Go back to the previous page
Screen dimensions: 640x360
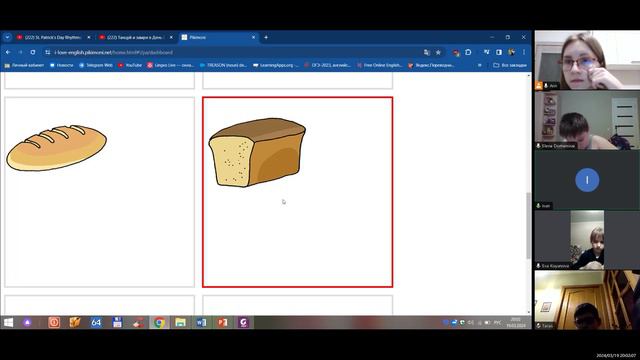point(8,52)
